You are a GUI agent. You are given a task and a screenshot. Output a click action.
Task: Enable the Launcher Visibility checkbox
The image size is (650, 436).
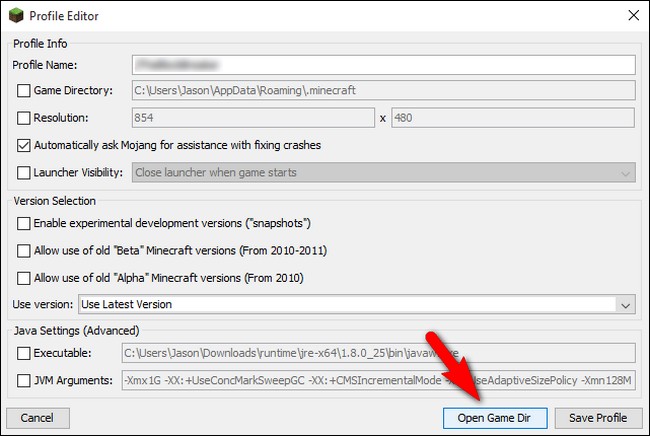click(x=24, y=172)
